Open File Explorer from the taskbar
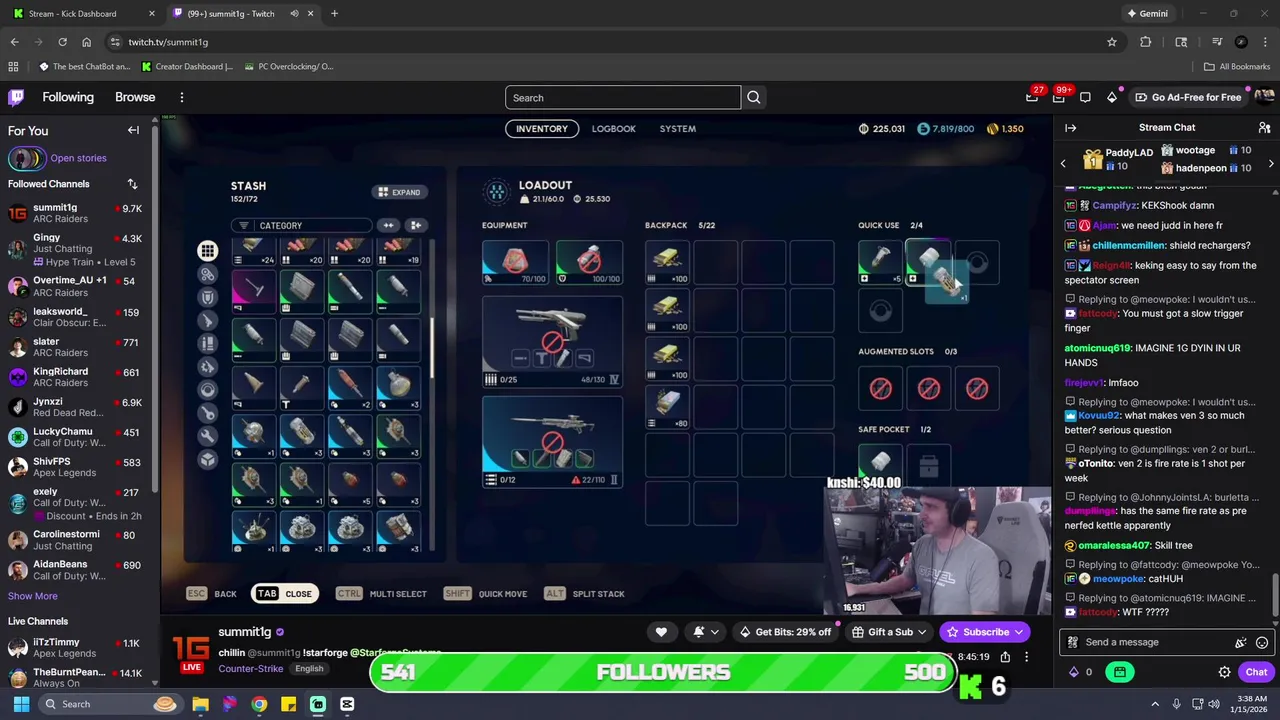Screen dimensions: 1280x720 (200, 704)
